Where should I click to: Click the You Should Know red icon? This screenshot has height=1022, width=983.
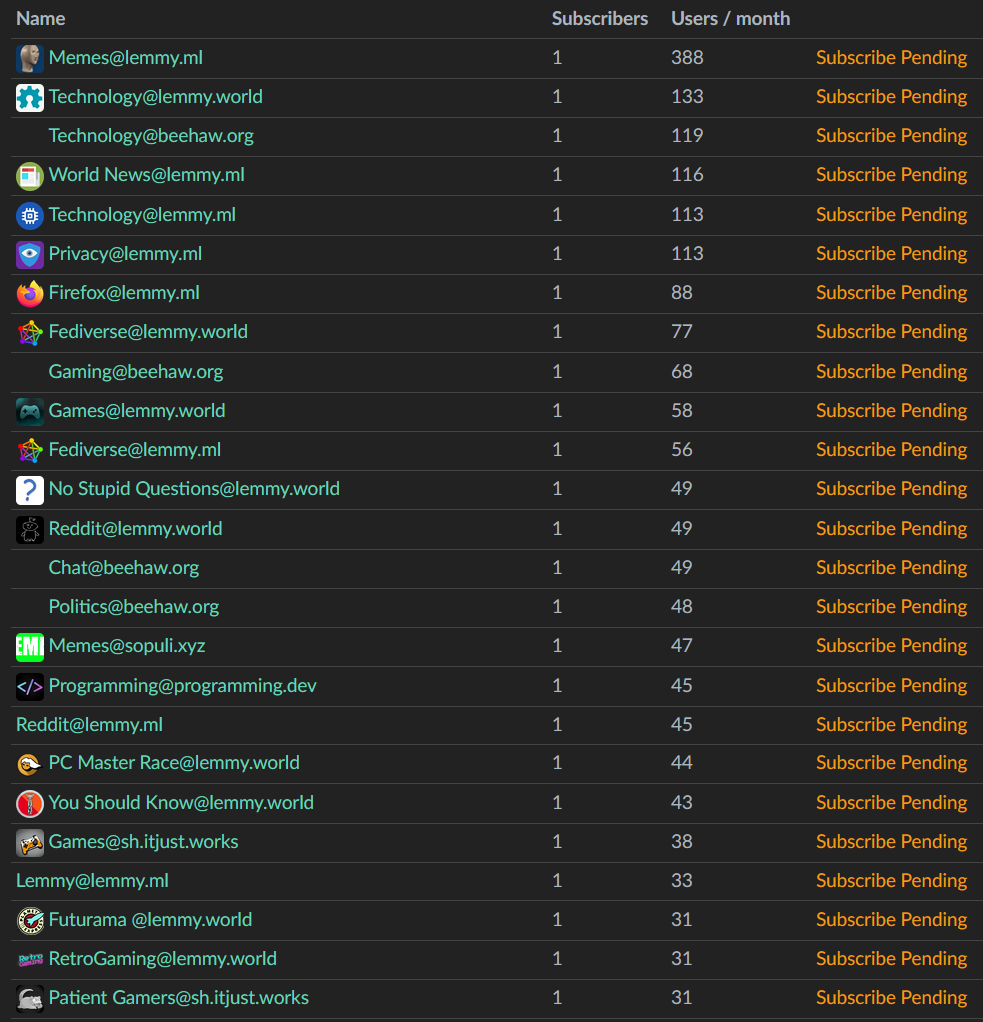point(30,804)
